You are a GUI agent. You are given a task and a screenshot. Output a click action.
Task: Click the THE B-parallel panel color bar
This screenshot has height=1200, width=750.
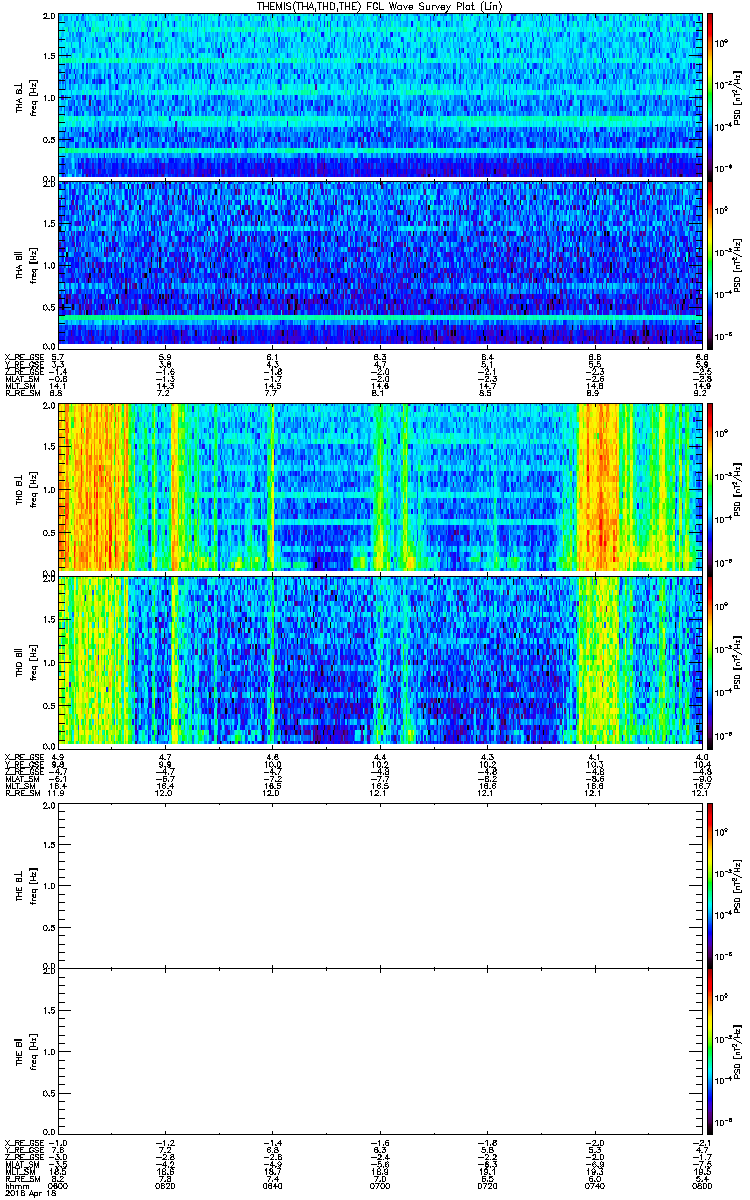click(711, 1051)
